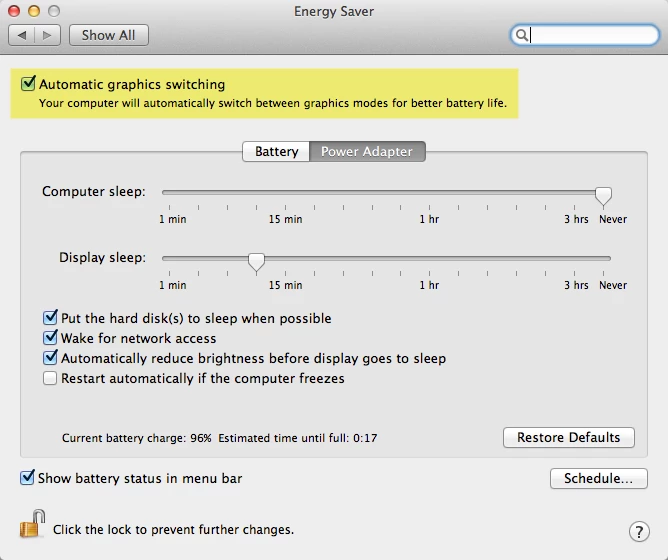Disable Wake for network access
This screenshot has height=560, width=668.
(50, 338)
